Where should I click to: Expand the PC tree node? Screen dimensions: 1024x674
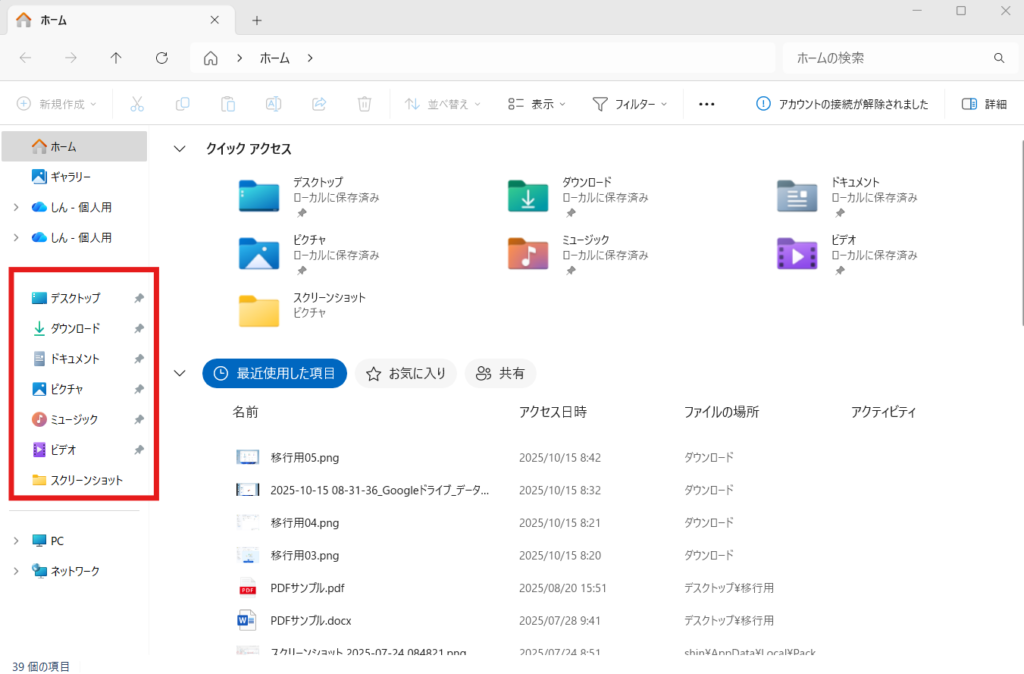(x=16, y=541)
